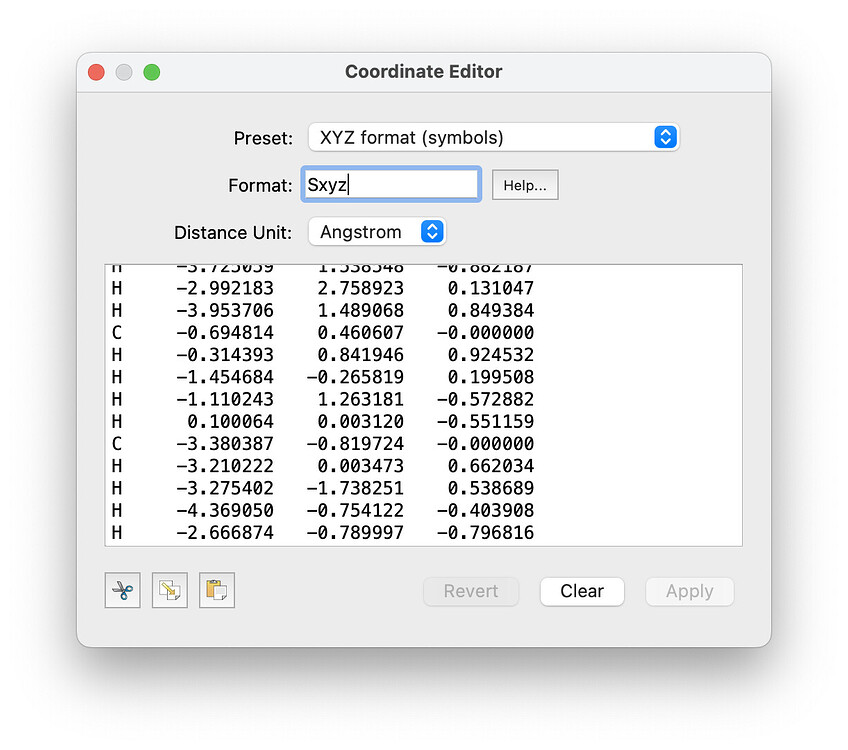Select text in the Format field
848x750 pixels.
[390, 183]
